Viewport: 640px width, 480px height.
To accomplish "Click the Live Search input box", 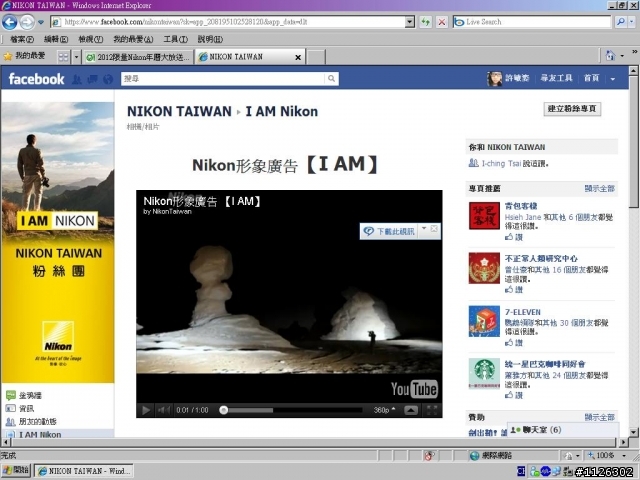I will tap(532, 22).
